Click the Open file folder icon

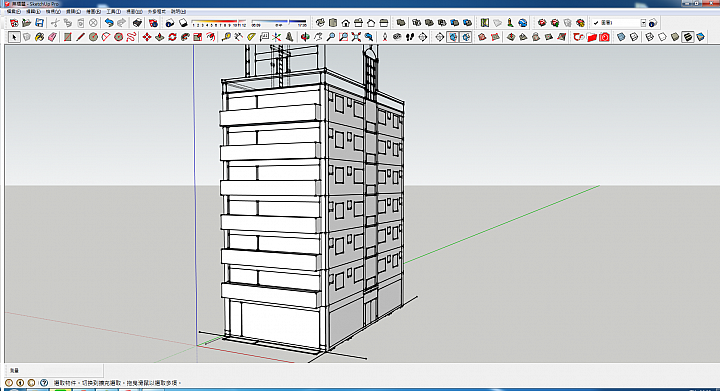(x=27, y=22)
